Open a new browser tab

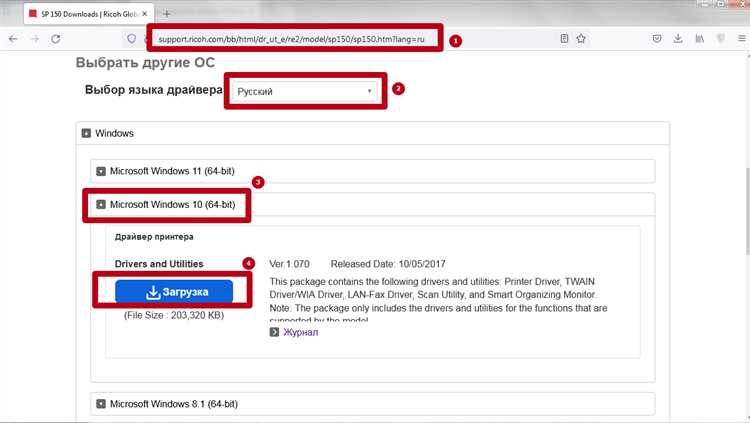point(166,13)
